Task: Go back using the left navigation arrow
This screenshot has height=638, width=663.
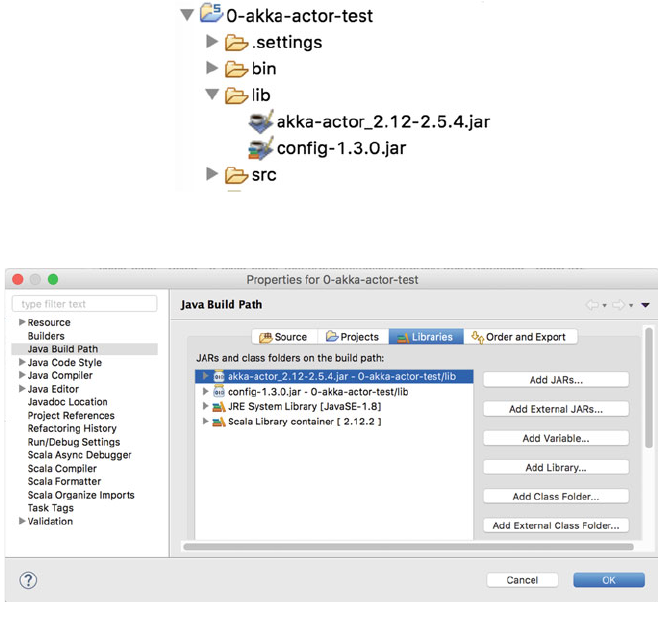Action: (592, 305)
